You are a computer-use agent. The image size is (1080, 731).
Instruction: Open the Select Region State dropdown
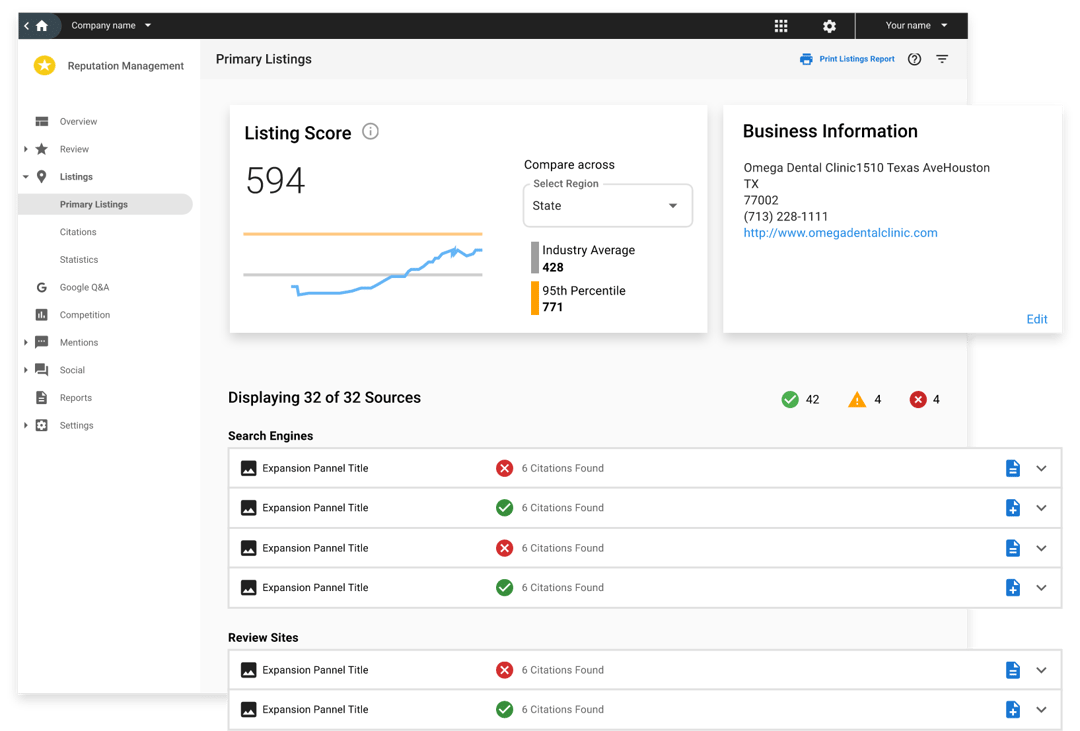point(607,206)
